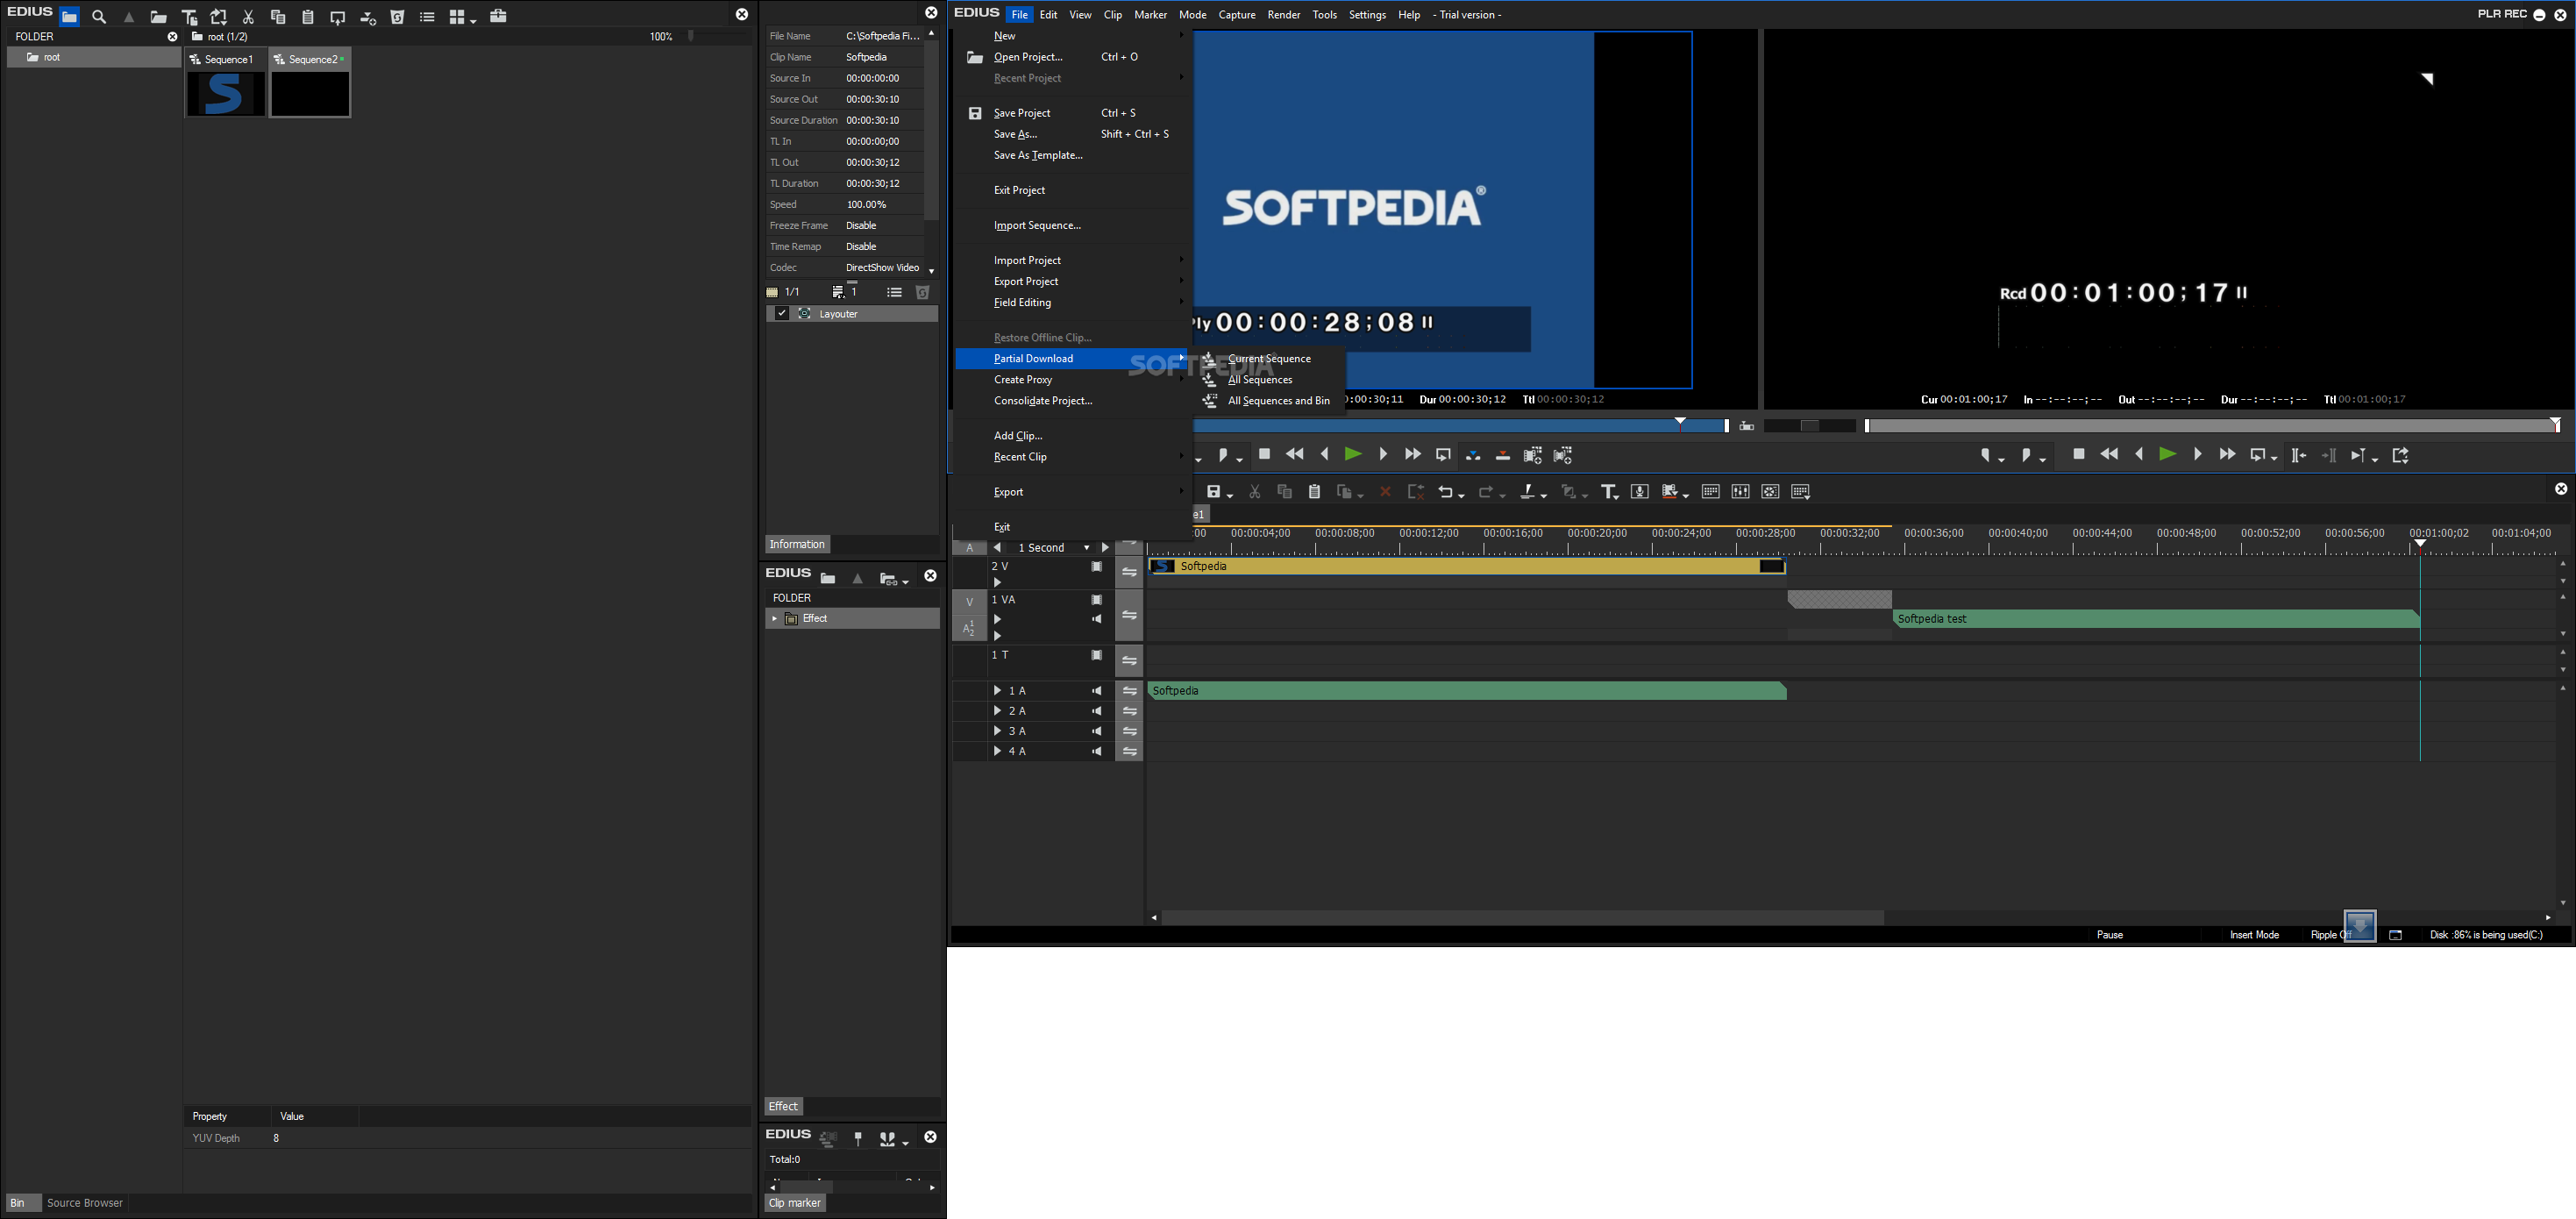Expand the Effect folder tree
The height and width of the screenshot is (1219, 2576).
tap(774, 619)
